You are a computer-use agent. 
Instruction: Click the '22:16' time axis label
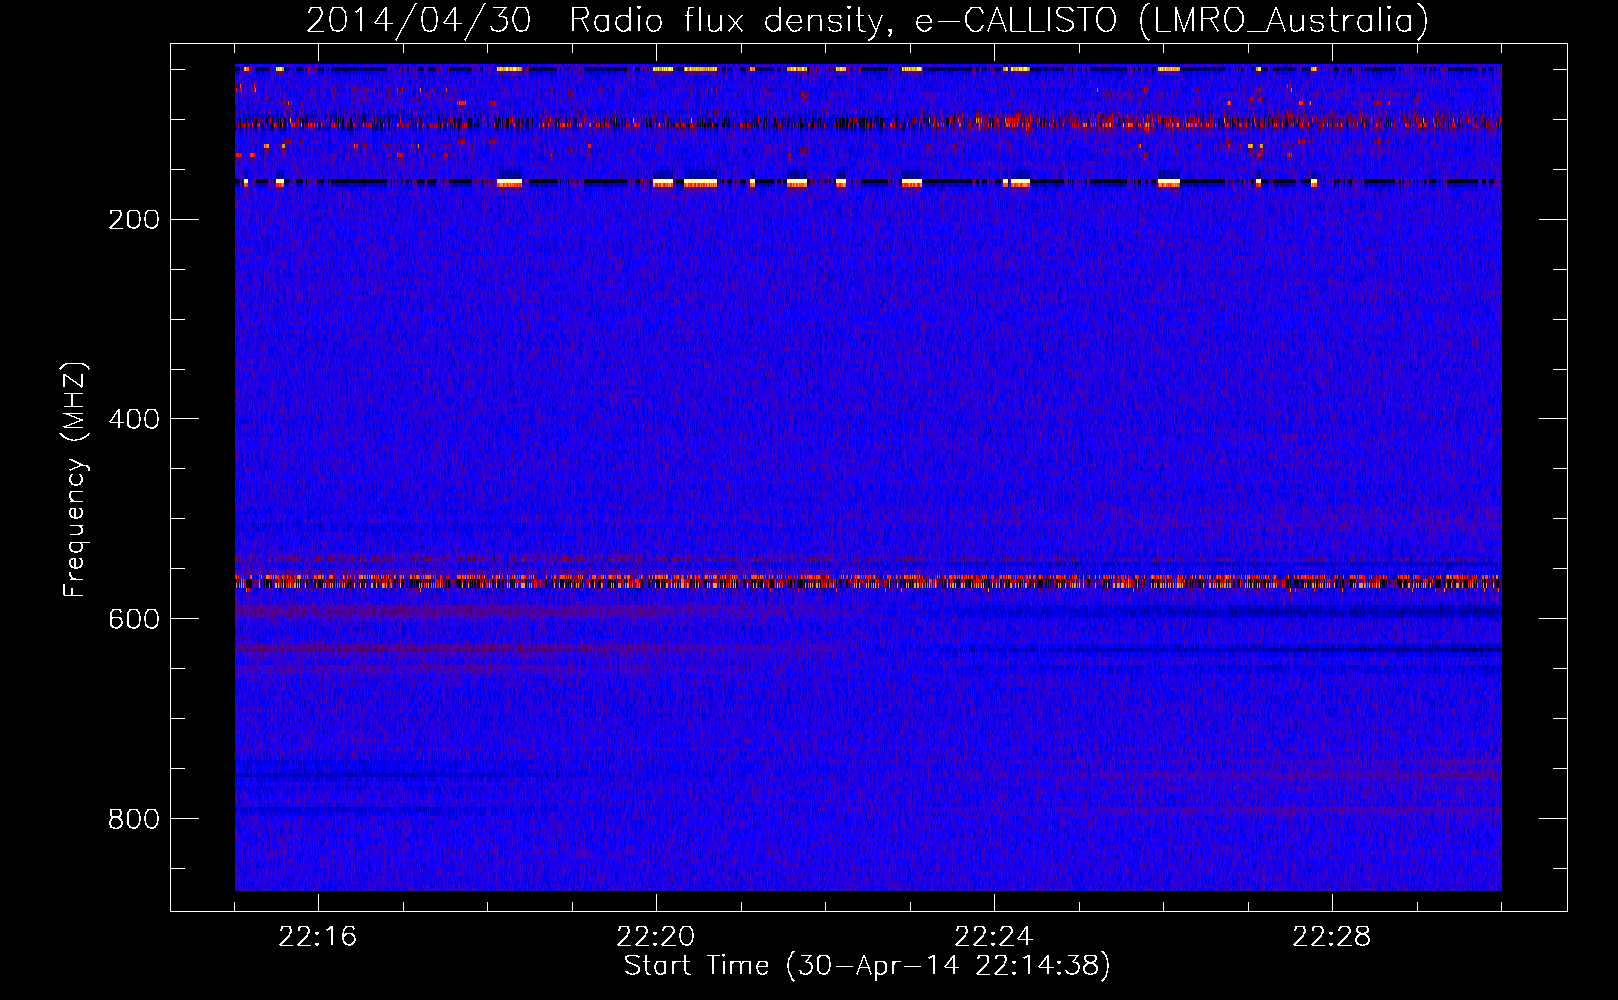click(317, 937)
